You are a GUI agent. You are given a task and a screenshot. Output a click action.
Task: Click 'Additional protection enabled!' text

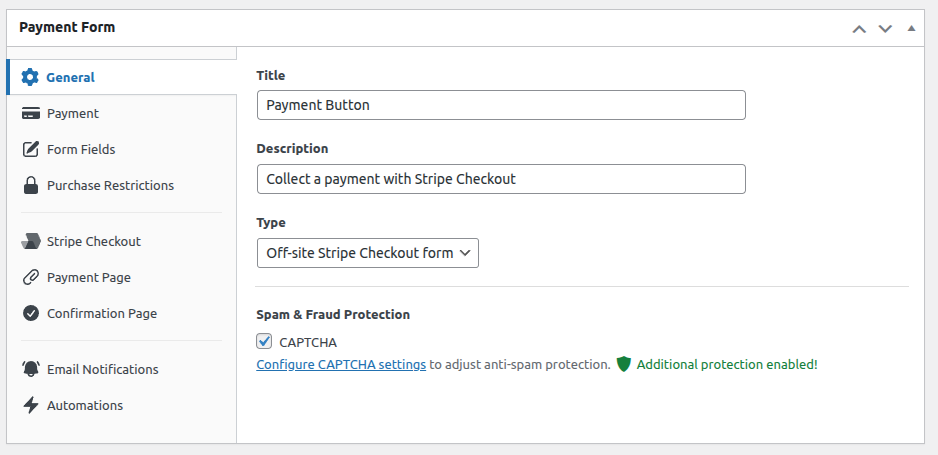pyautogui.click(x=727, y=364)
